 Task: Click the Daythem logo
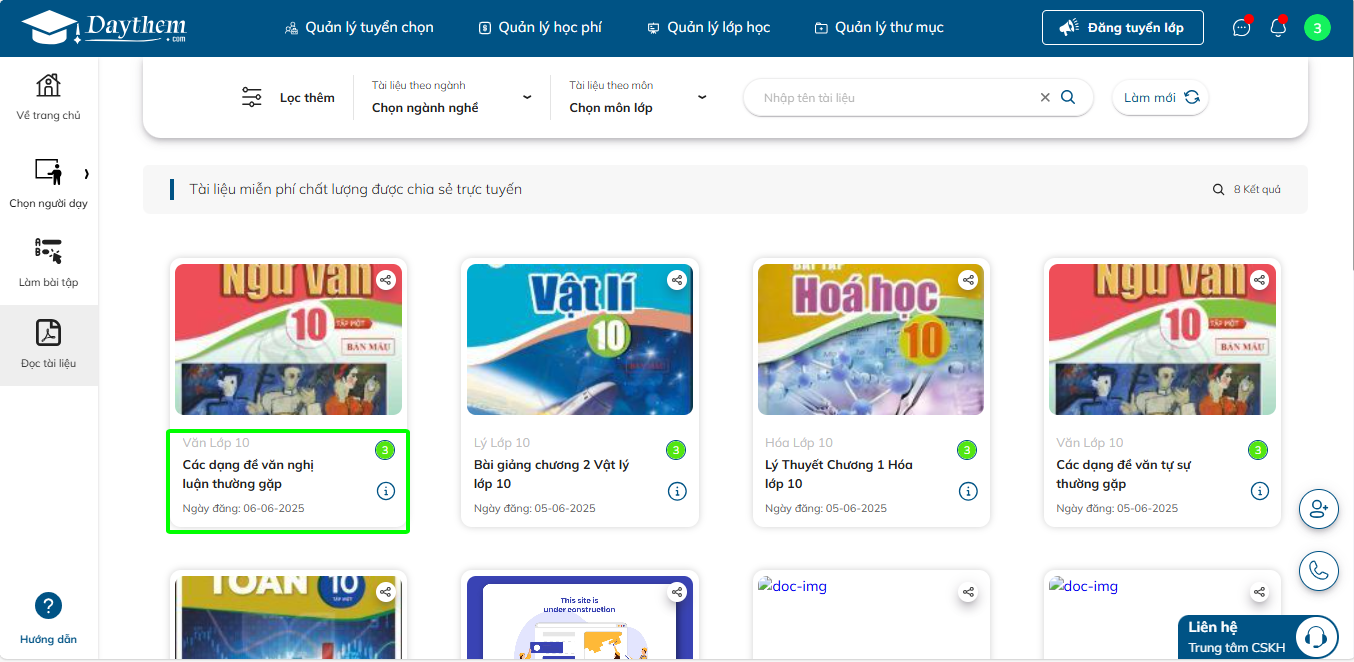pyautogui.click(x=104, y=27)
